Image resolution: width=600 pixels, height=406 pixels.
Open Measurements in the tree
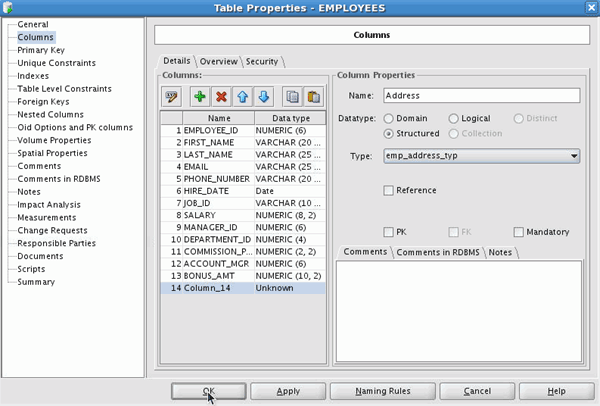click(x=47, y=218)
